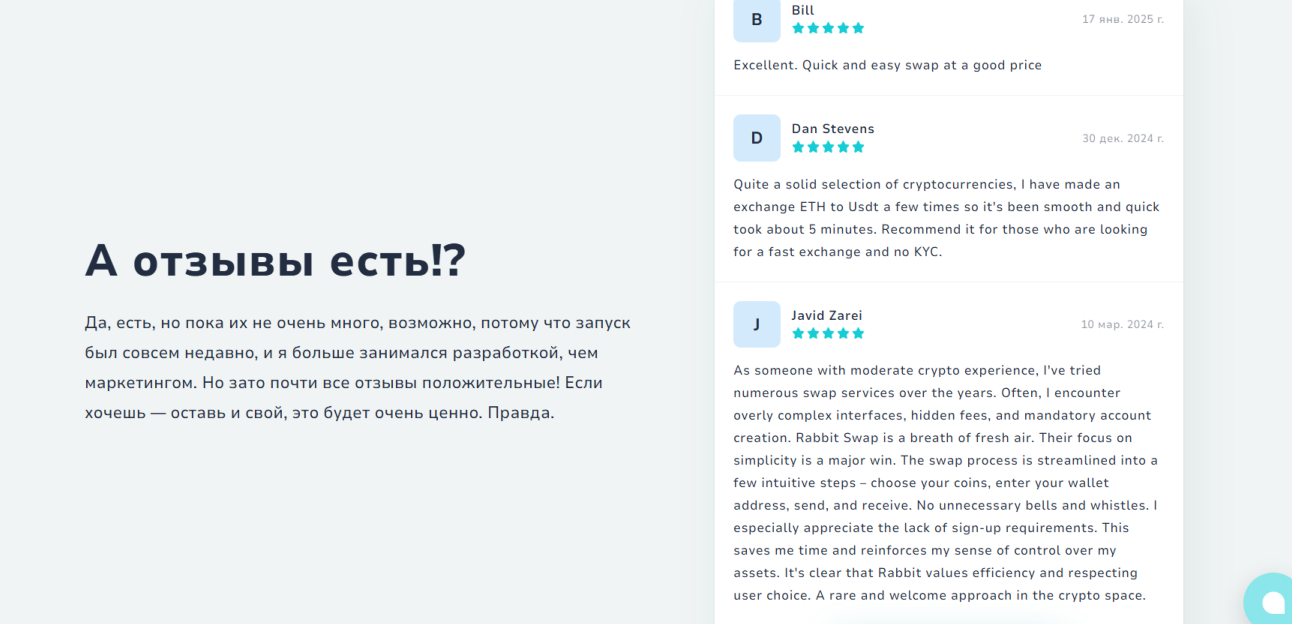Viewport: 1292px width, 624px height.
Task: Click the reviewer name "Dan Stevens"
Action: (x=832, y=128)
